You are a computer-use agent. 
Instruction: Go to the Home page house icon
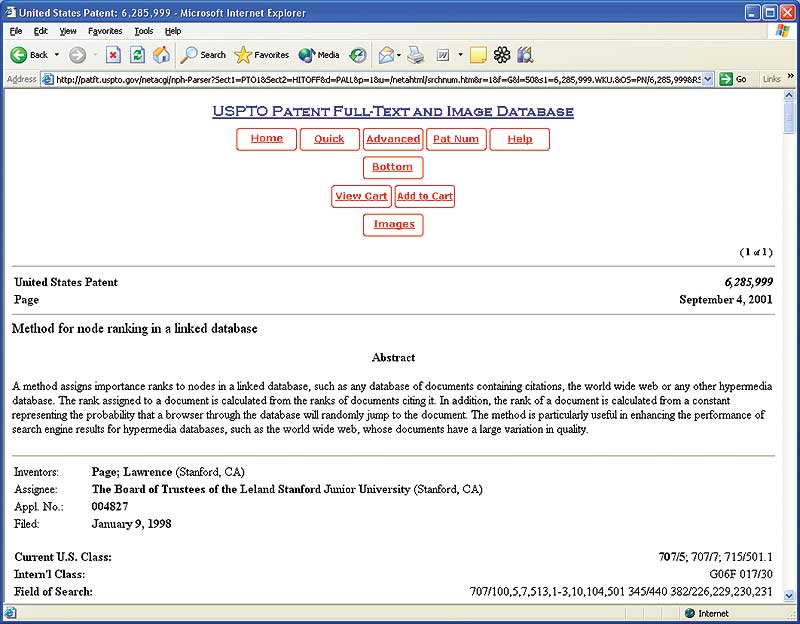[161, 55]
